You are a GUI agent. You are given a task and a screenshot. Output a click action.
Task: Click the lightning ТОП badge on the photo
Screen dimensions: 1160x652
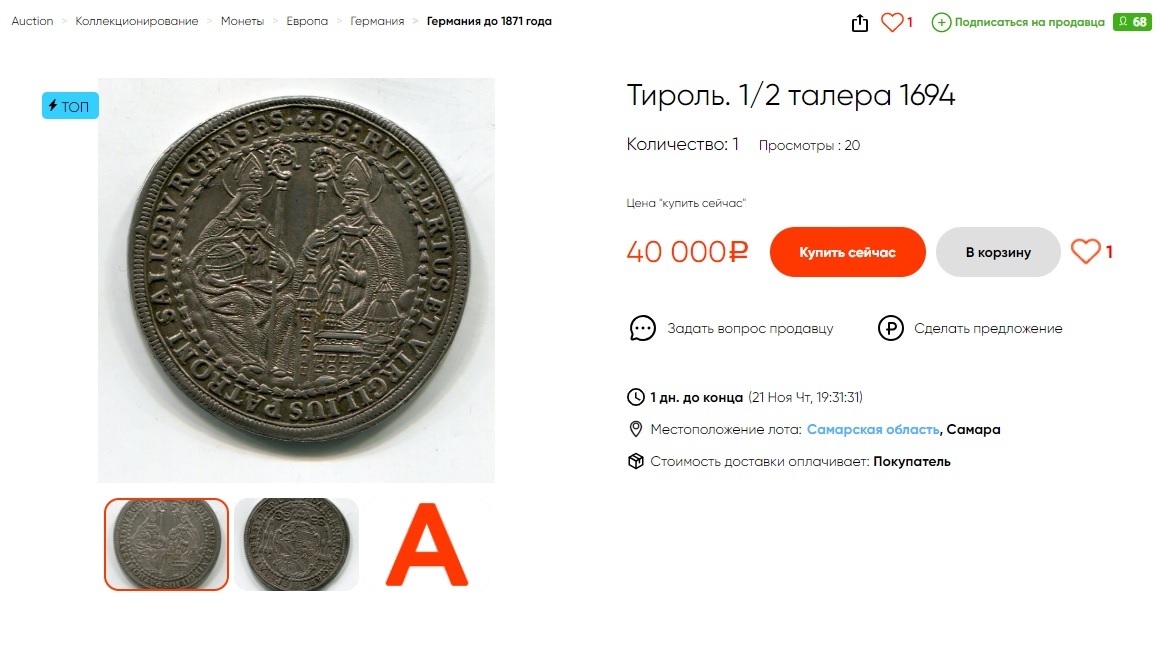pyautogui.click(x=70, y=105)
